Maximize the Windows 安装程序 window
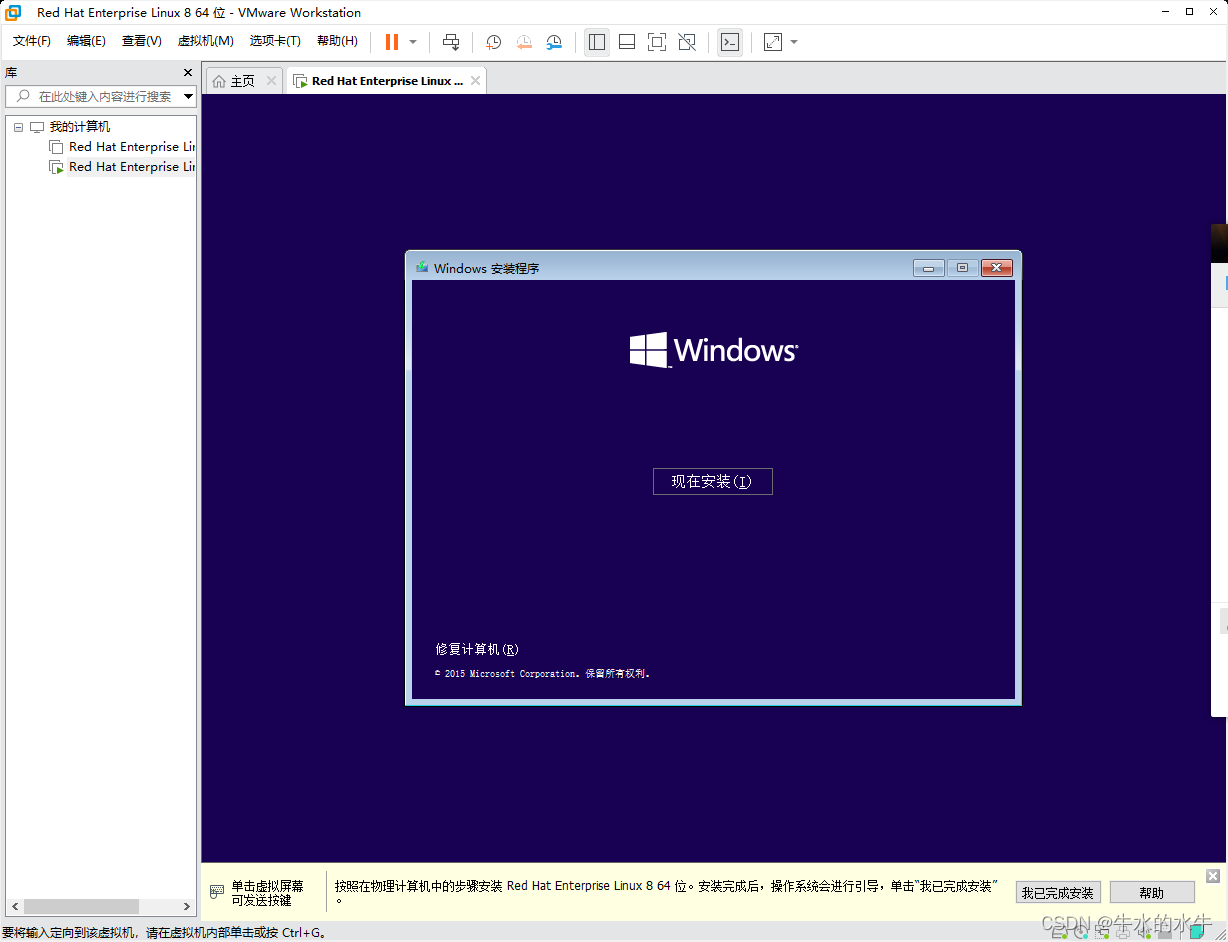 962,268
